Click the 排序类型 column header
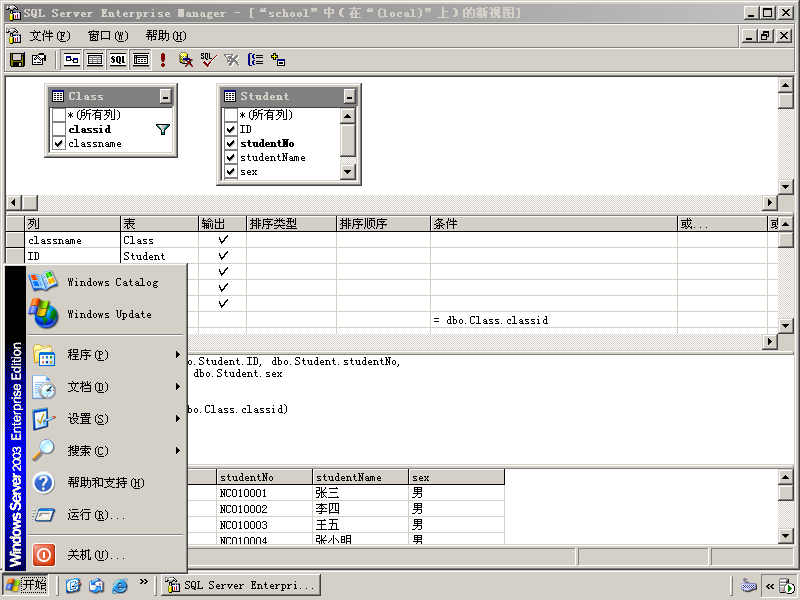The image size is (800, 600). point(291,224)
